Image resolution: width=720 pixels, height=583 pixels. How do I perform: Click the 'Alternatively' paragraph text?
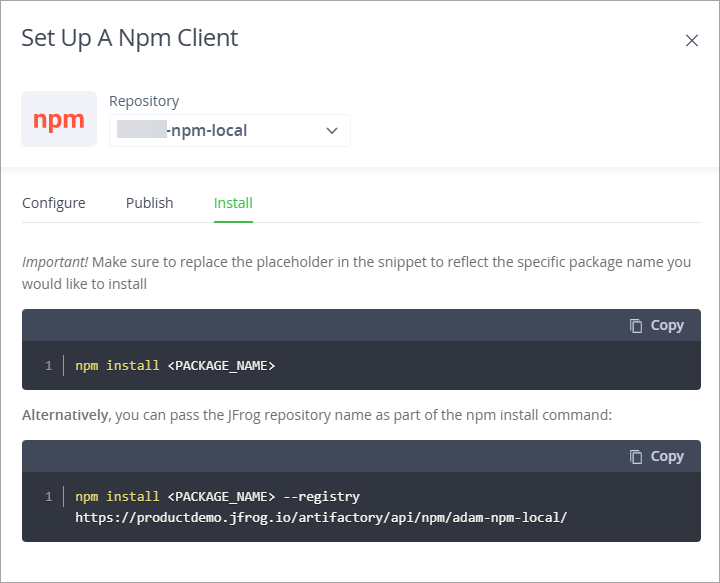point(317,415)
